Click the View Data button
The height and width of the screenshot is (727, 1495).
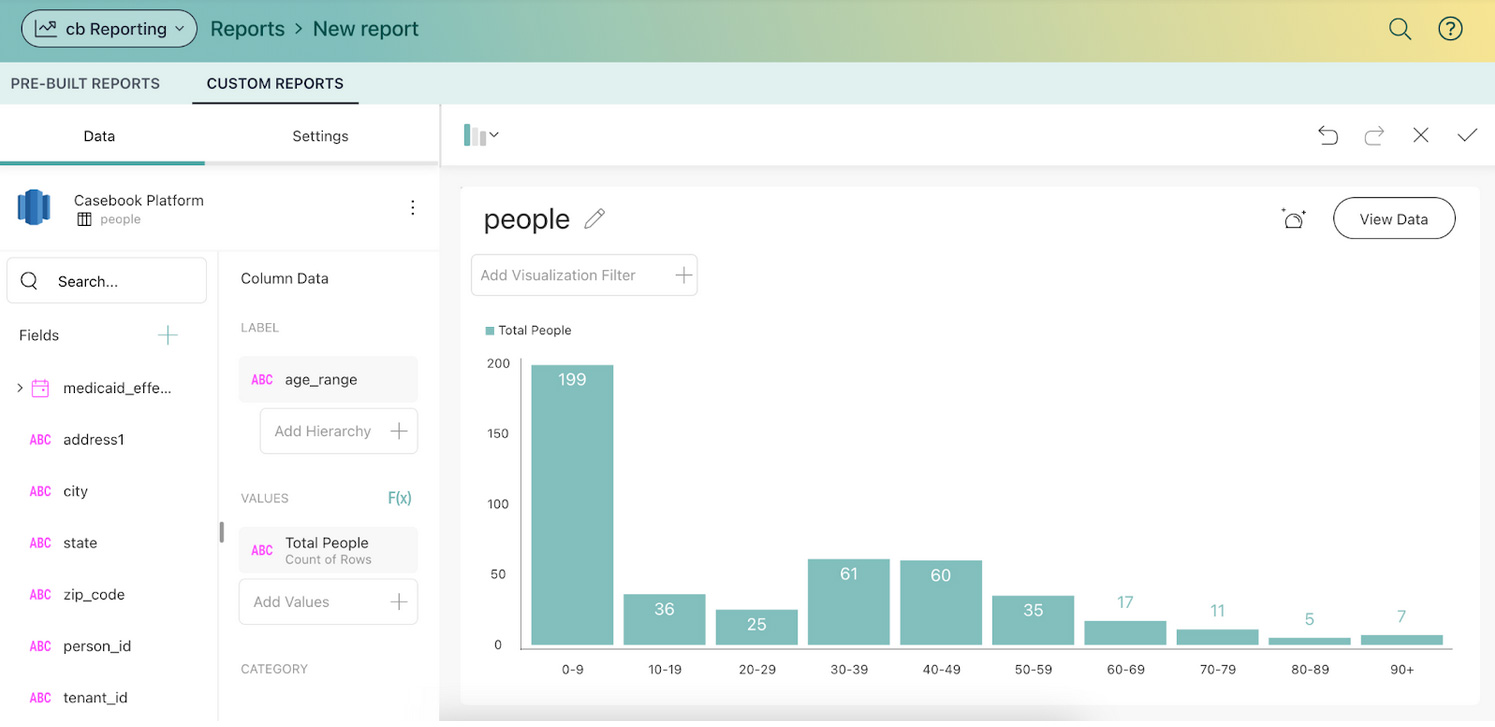coord(1394,218)
